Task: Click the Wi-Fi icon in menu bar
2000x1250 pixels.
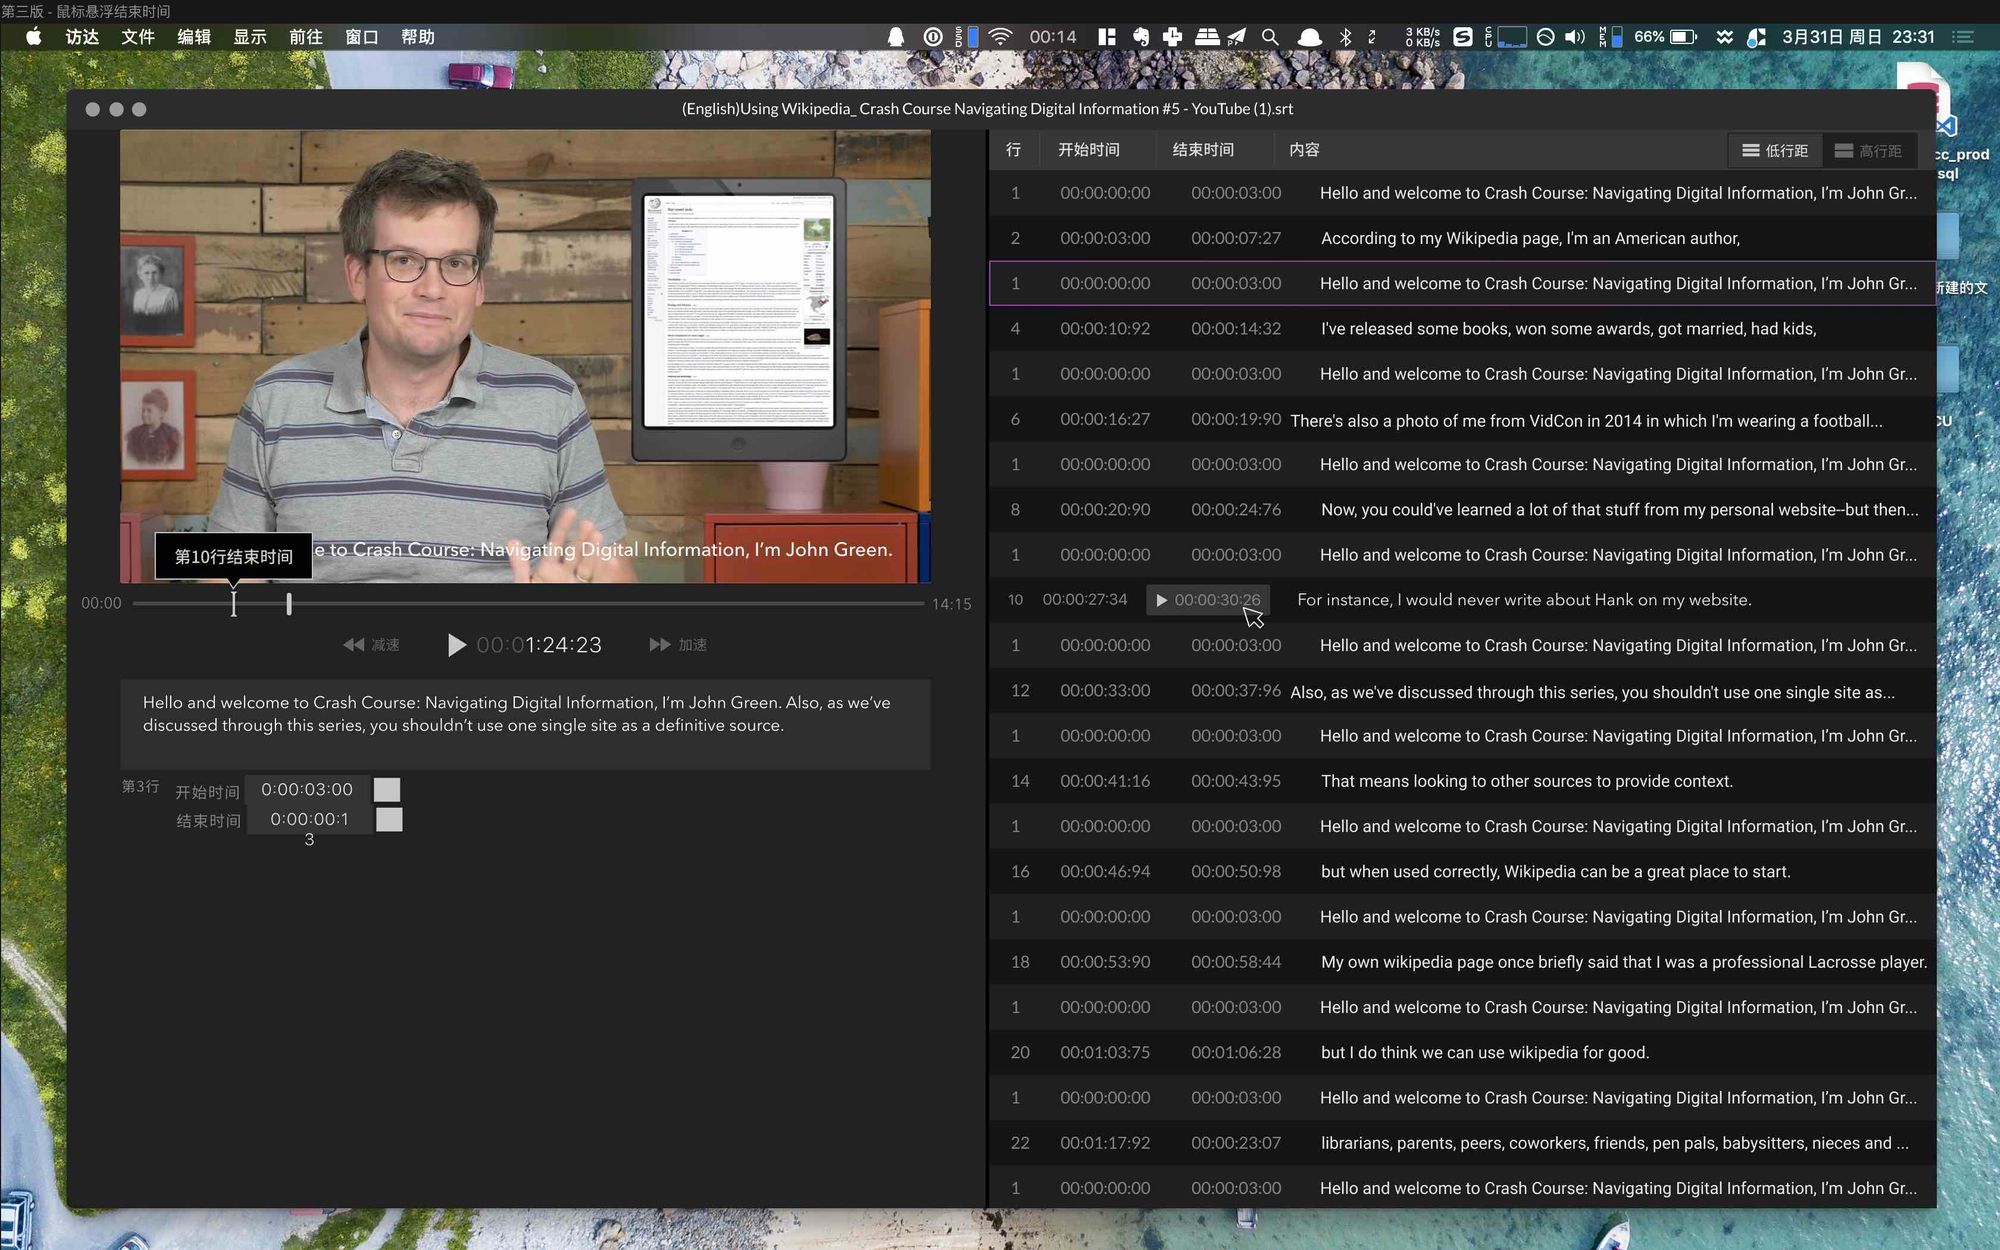Action: [x=1000, y=37]
